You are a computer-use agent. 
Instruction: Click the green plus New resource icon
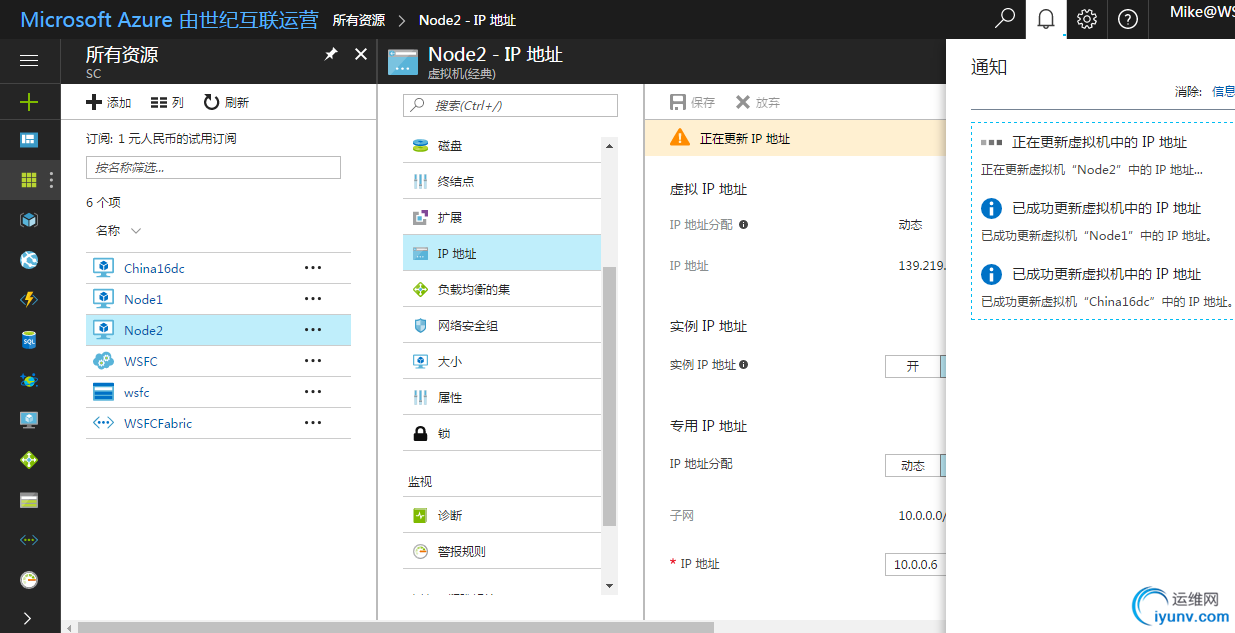click(29, 101)
